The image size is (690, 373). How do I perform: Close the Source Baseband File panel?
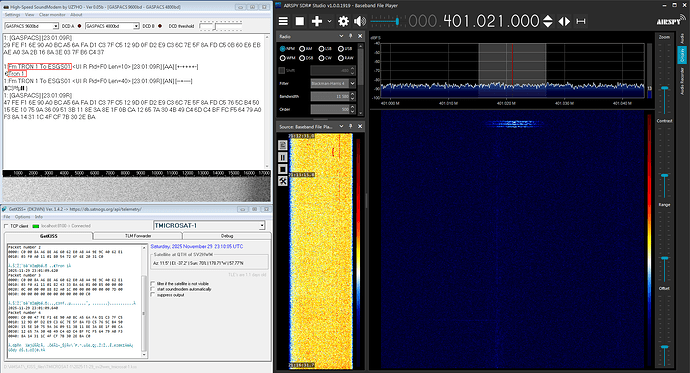click(x=360, y=126)
